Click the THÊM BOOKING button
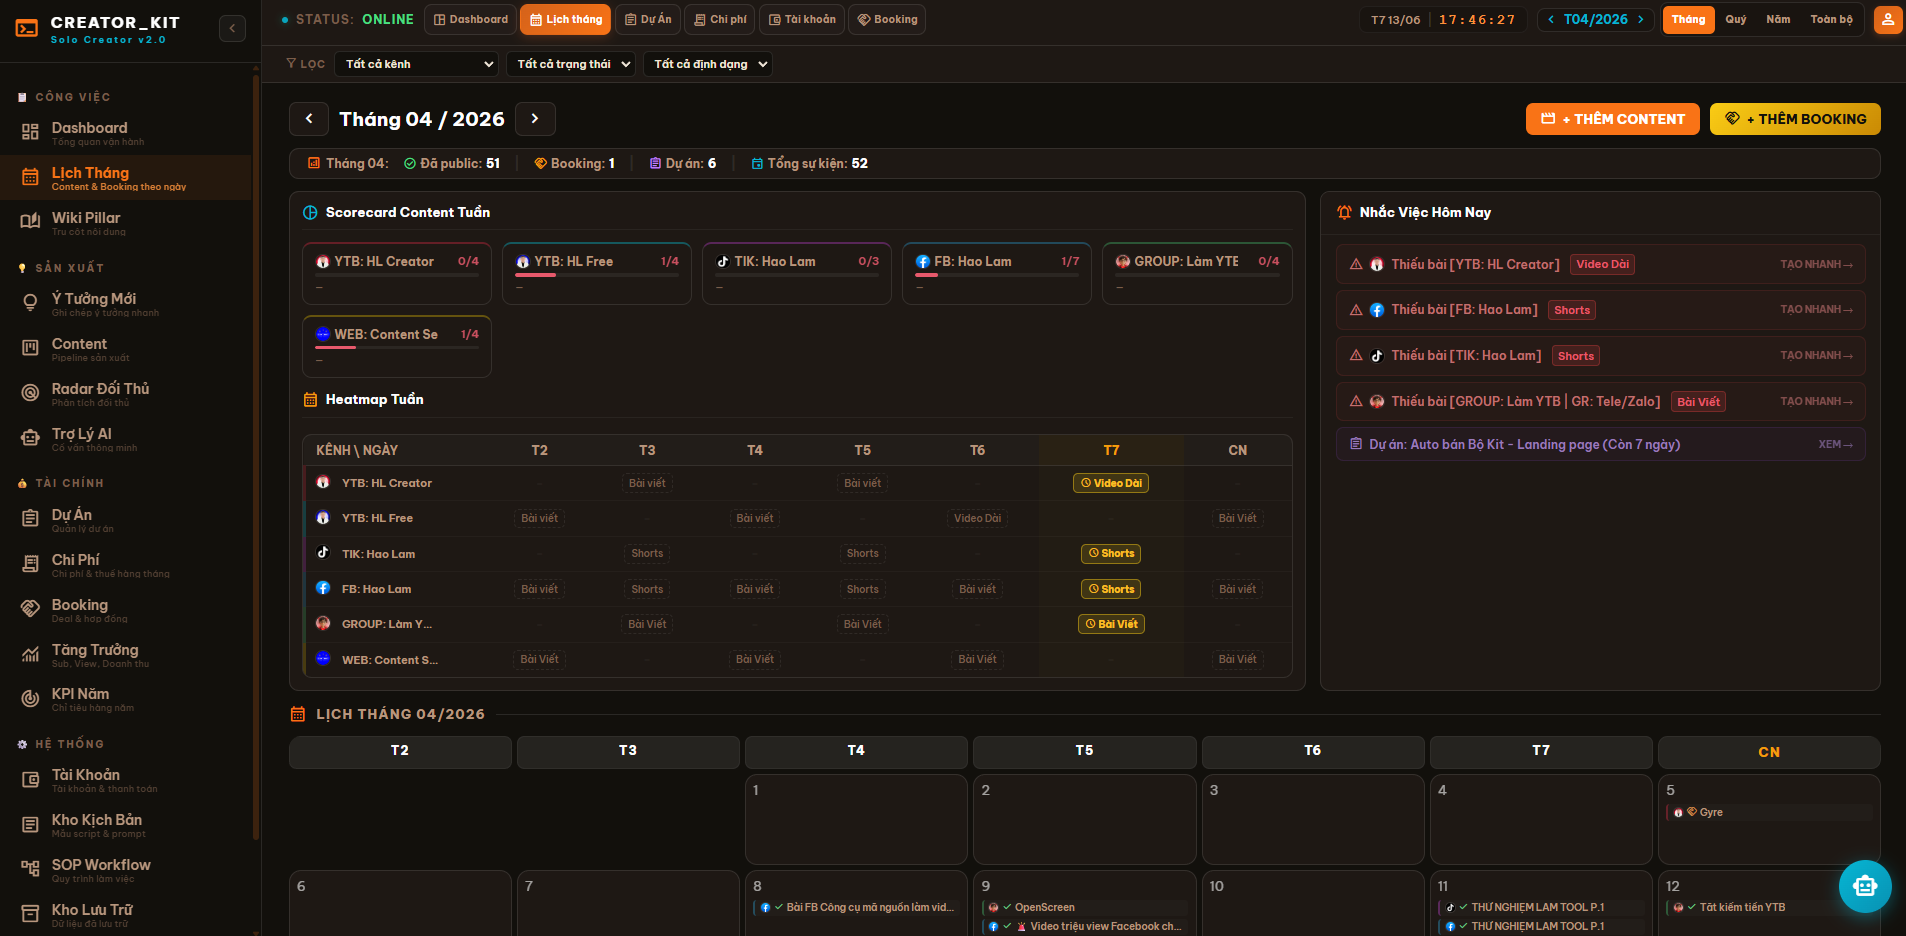This screenshot has width=1906, height=936. point(1795,119)
